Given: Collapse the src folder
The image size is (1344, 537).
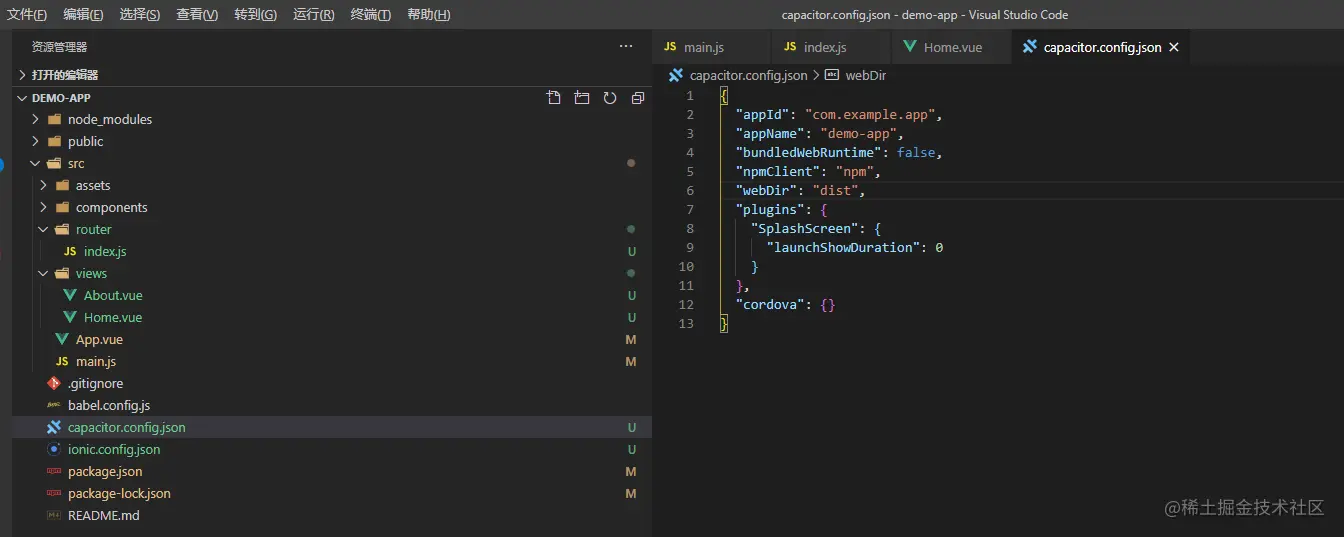Looking at the screenshot, I should pyautogui.click(x=36, y=163).
